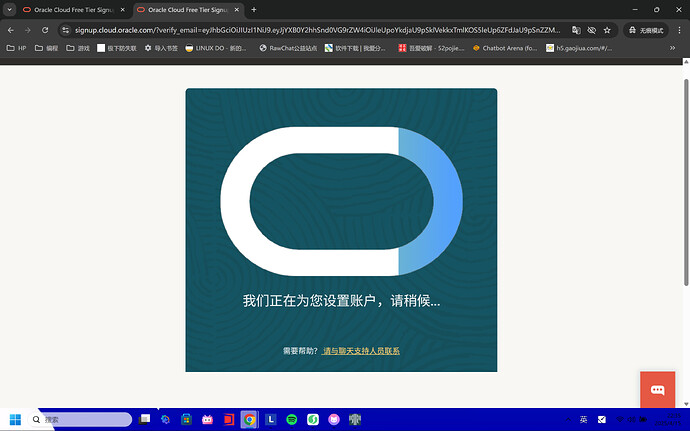Screen dimensions: 690x431
Task: Open the Chrome three-dot menu
Action: point(679,30)
